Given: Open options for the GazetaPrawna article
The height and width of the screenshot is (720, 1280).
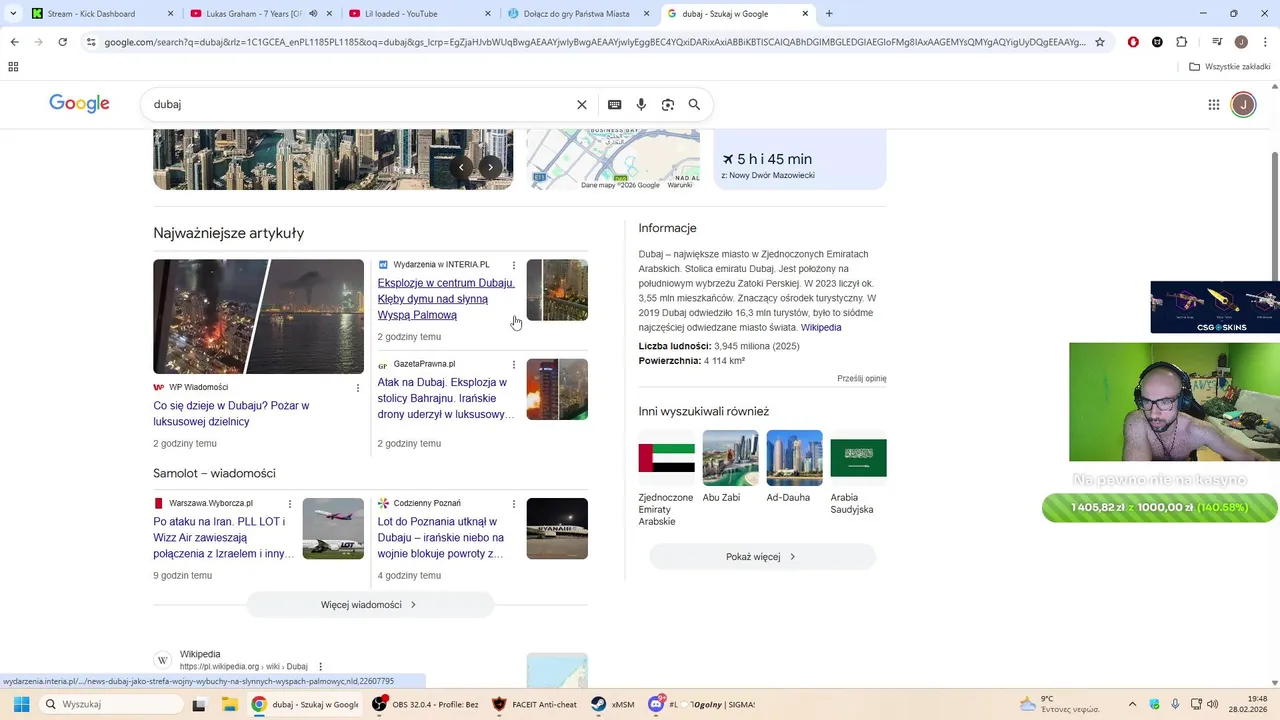Looking at the screenshot, I should tap(514, 365).
